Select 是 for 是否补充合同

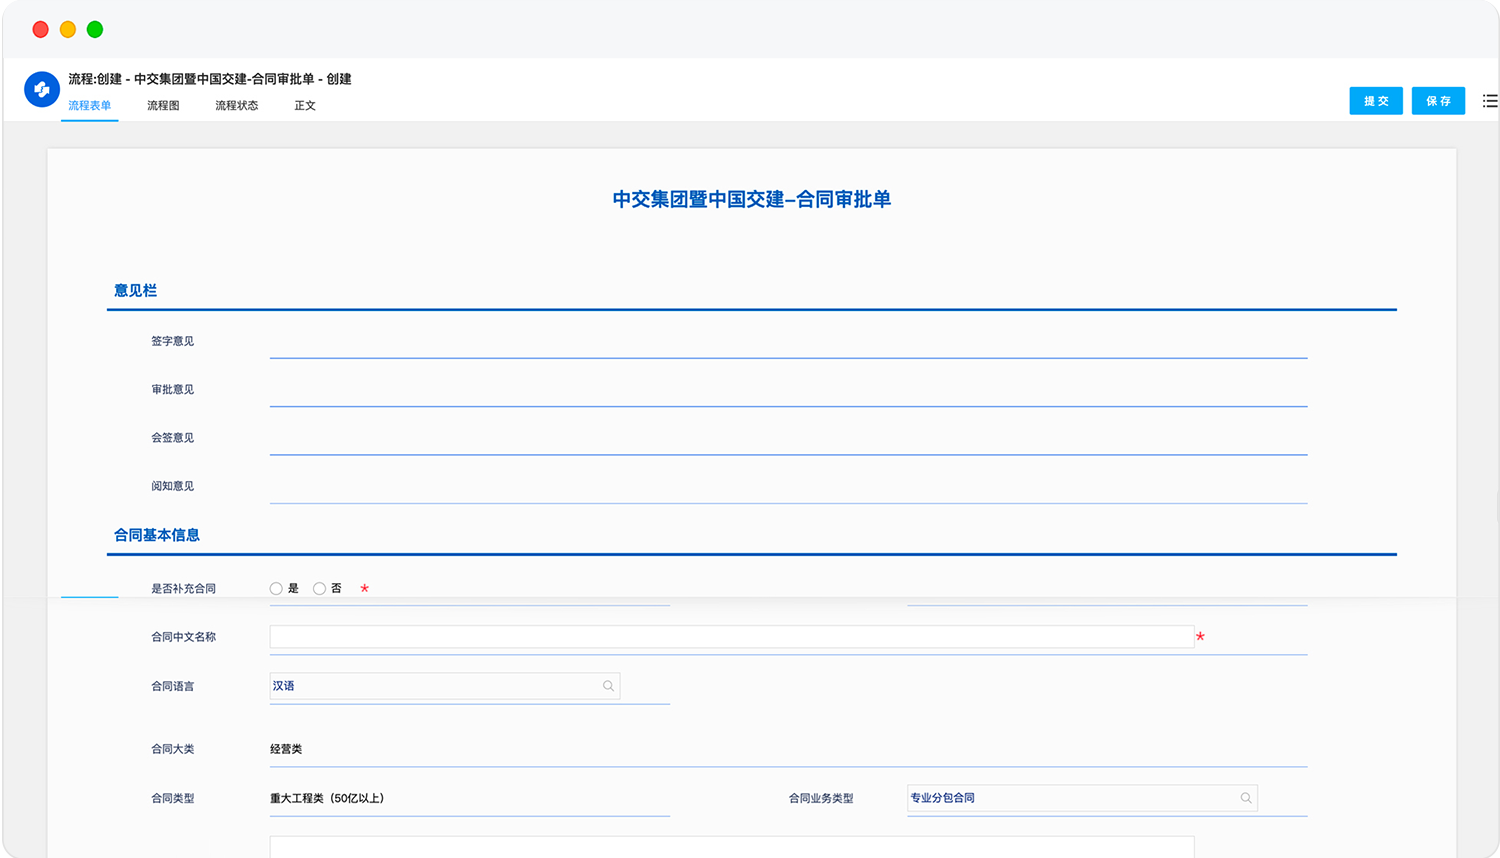point(276,589)
